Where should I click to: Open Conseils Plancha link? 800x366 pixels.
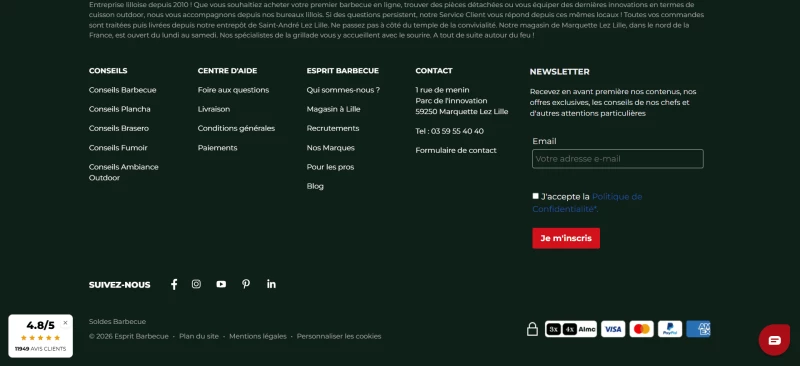119,109
